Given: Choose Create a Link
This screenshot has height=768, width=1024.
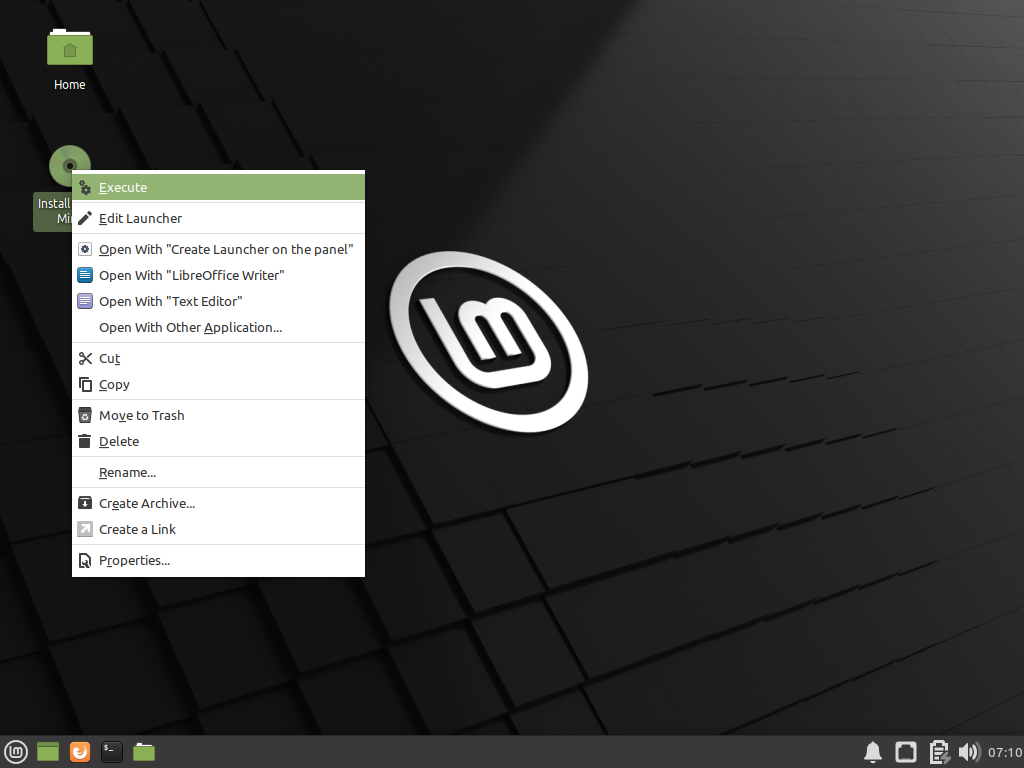Looking at the screenshot, I should tap(218, 530).
